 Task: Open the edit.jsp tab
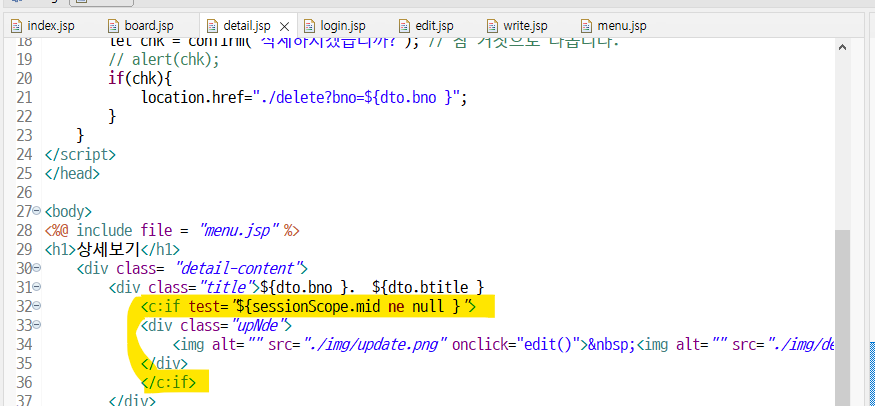[x=426, y=26]
